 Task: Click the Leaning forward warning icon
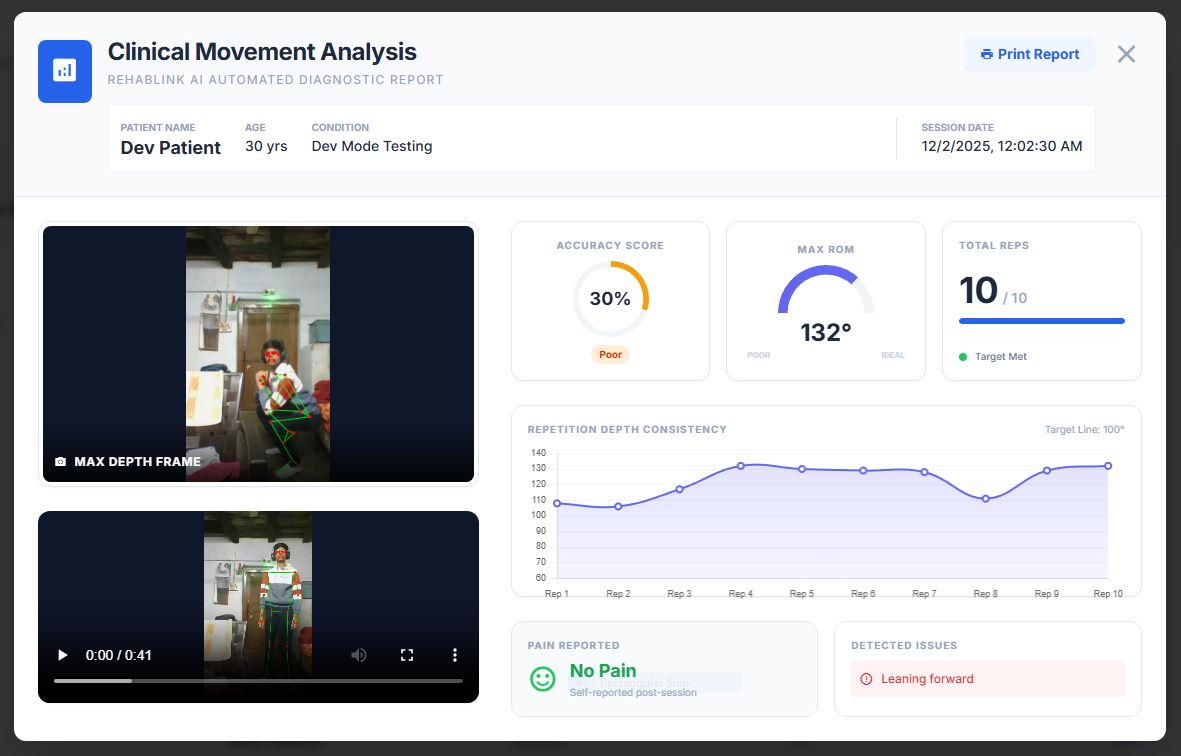point(866,679)
